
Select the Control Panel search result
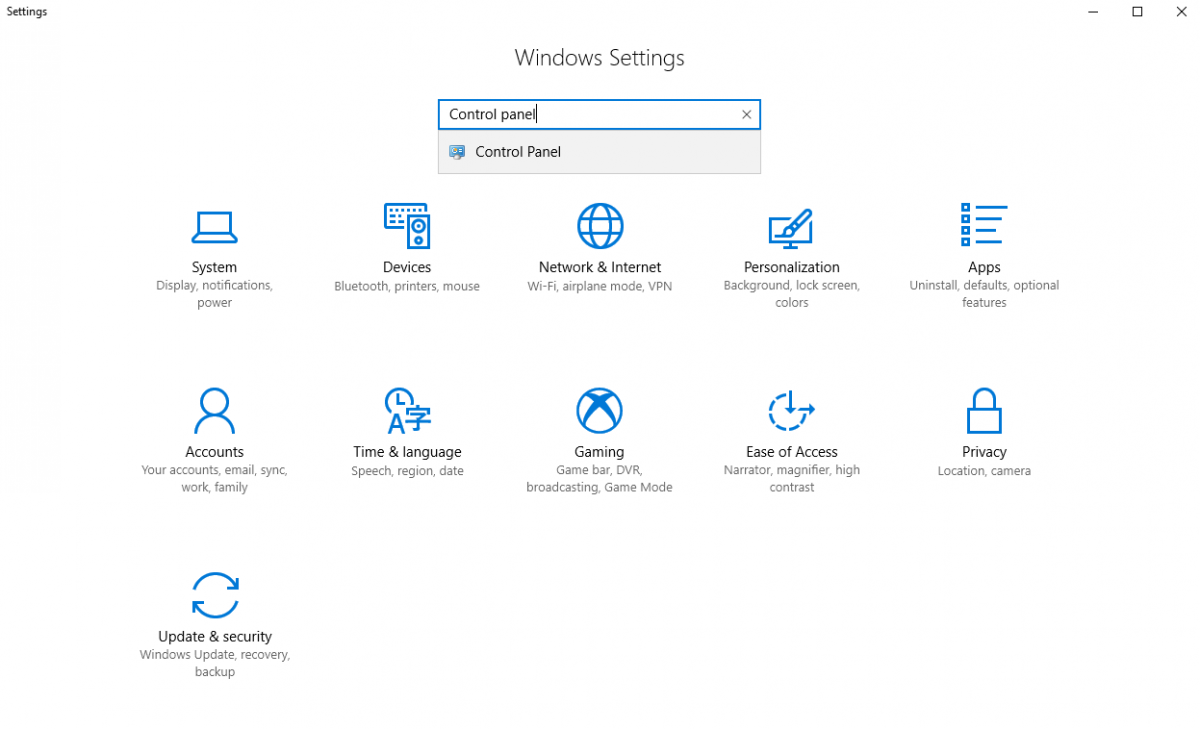(x=518, y=151)
